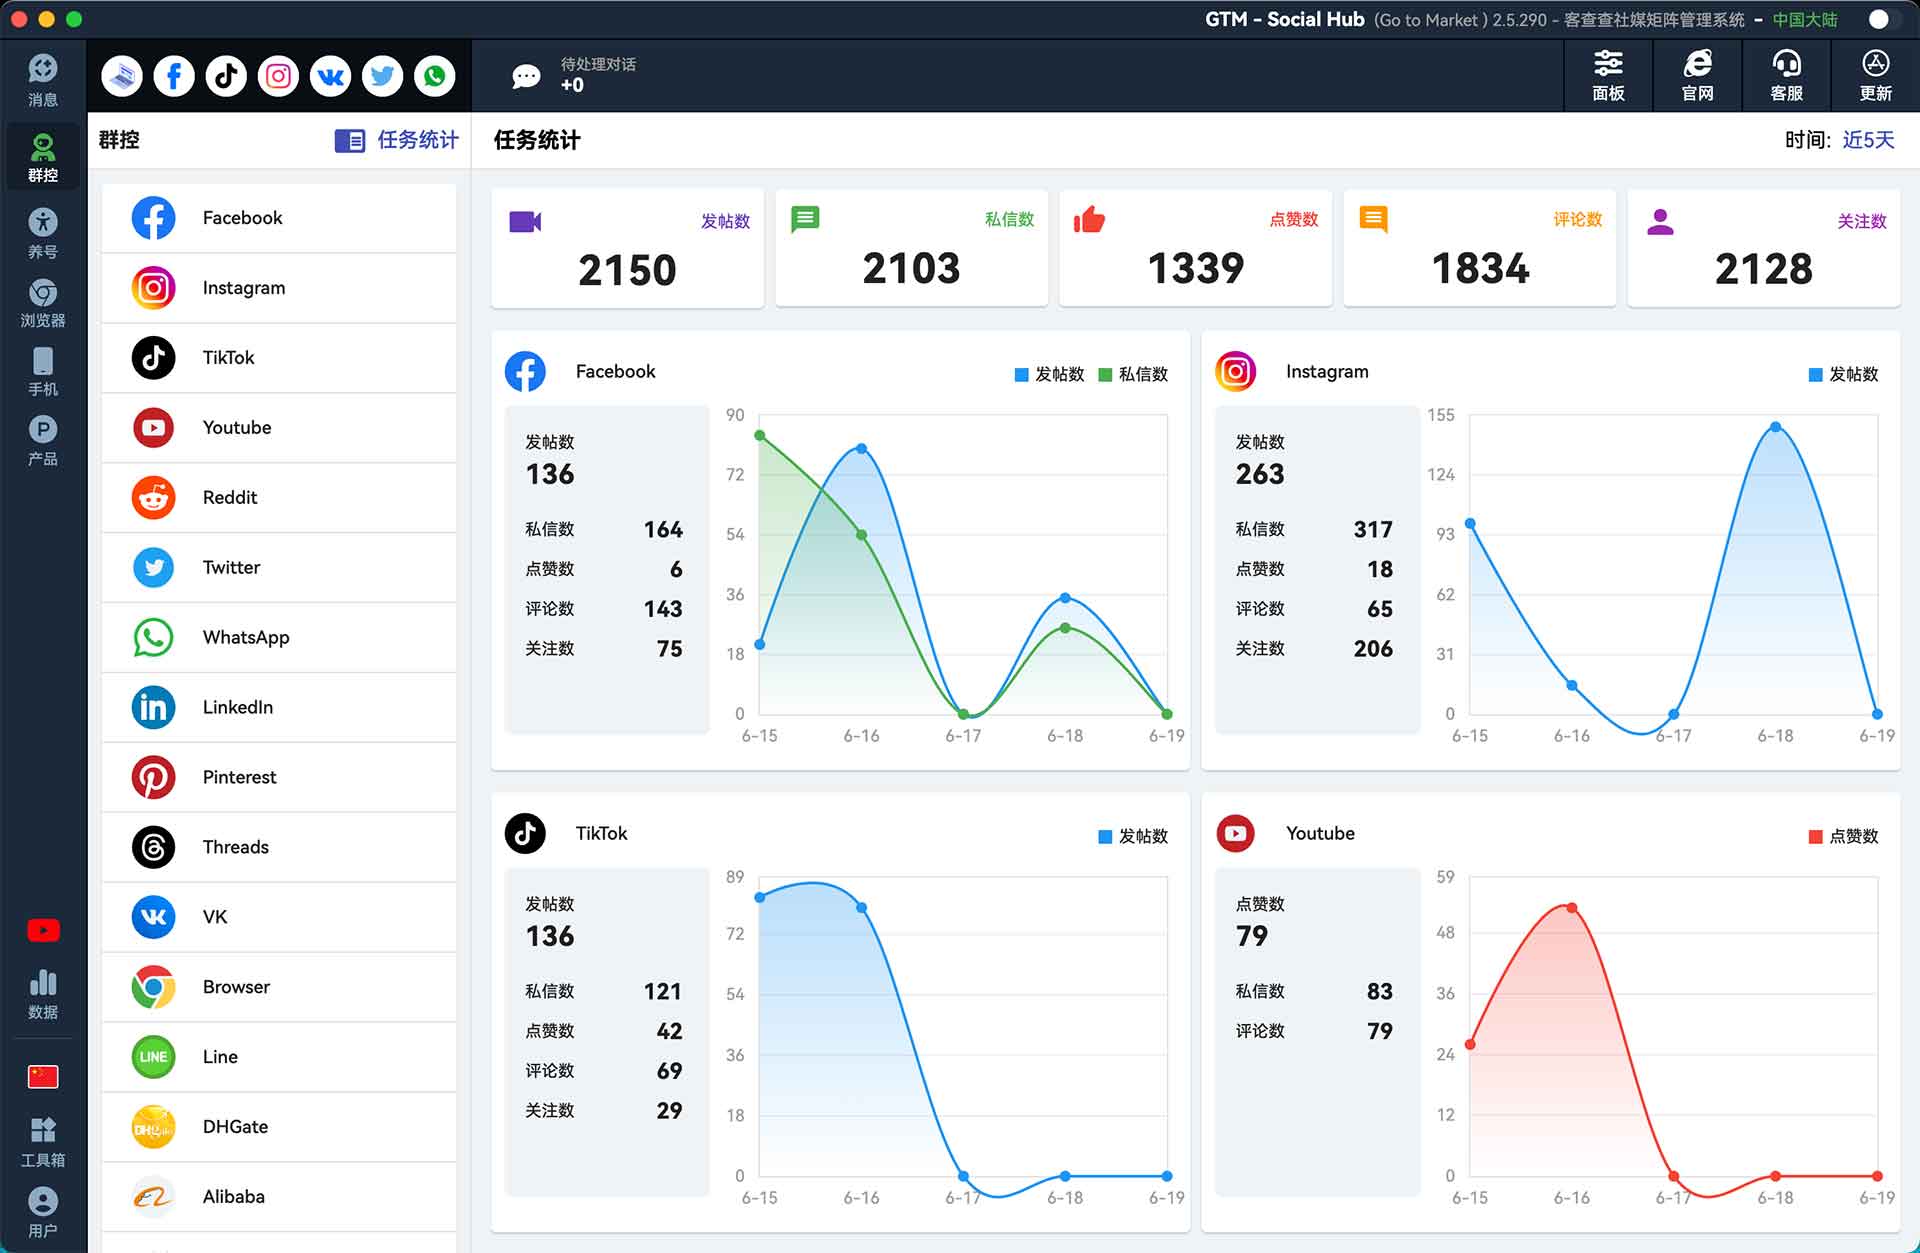1920x1253 pixels.
Task: Select the 群控 group control sidebar icon
Action: coord(43,157)
